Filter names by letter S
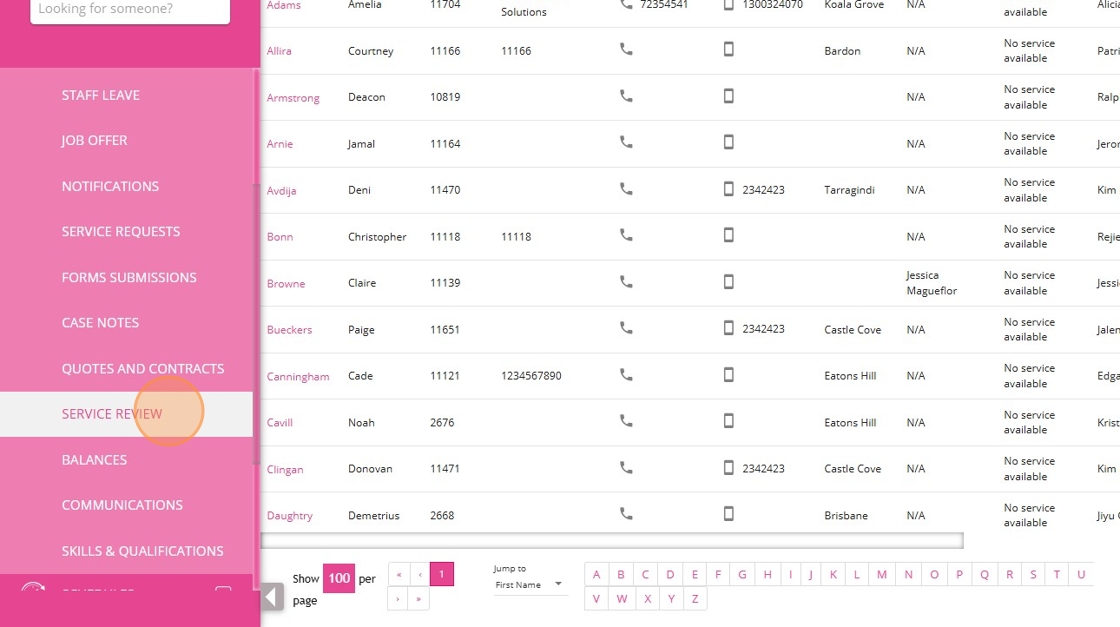Viewport: 1120px width, 627px height. click(1033, 574)
